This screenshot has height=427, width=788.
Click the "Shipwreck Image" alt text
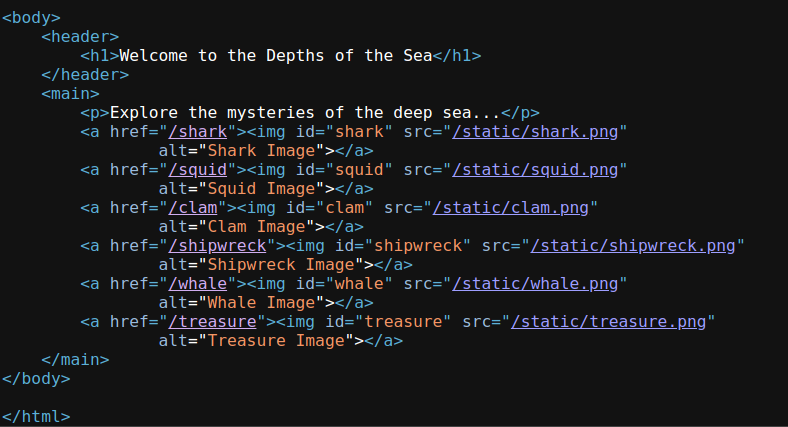tap(281, 265)
